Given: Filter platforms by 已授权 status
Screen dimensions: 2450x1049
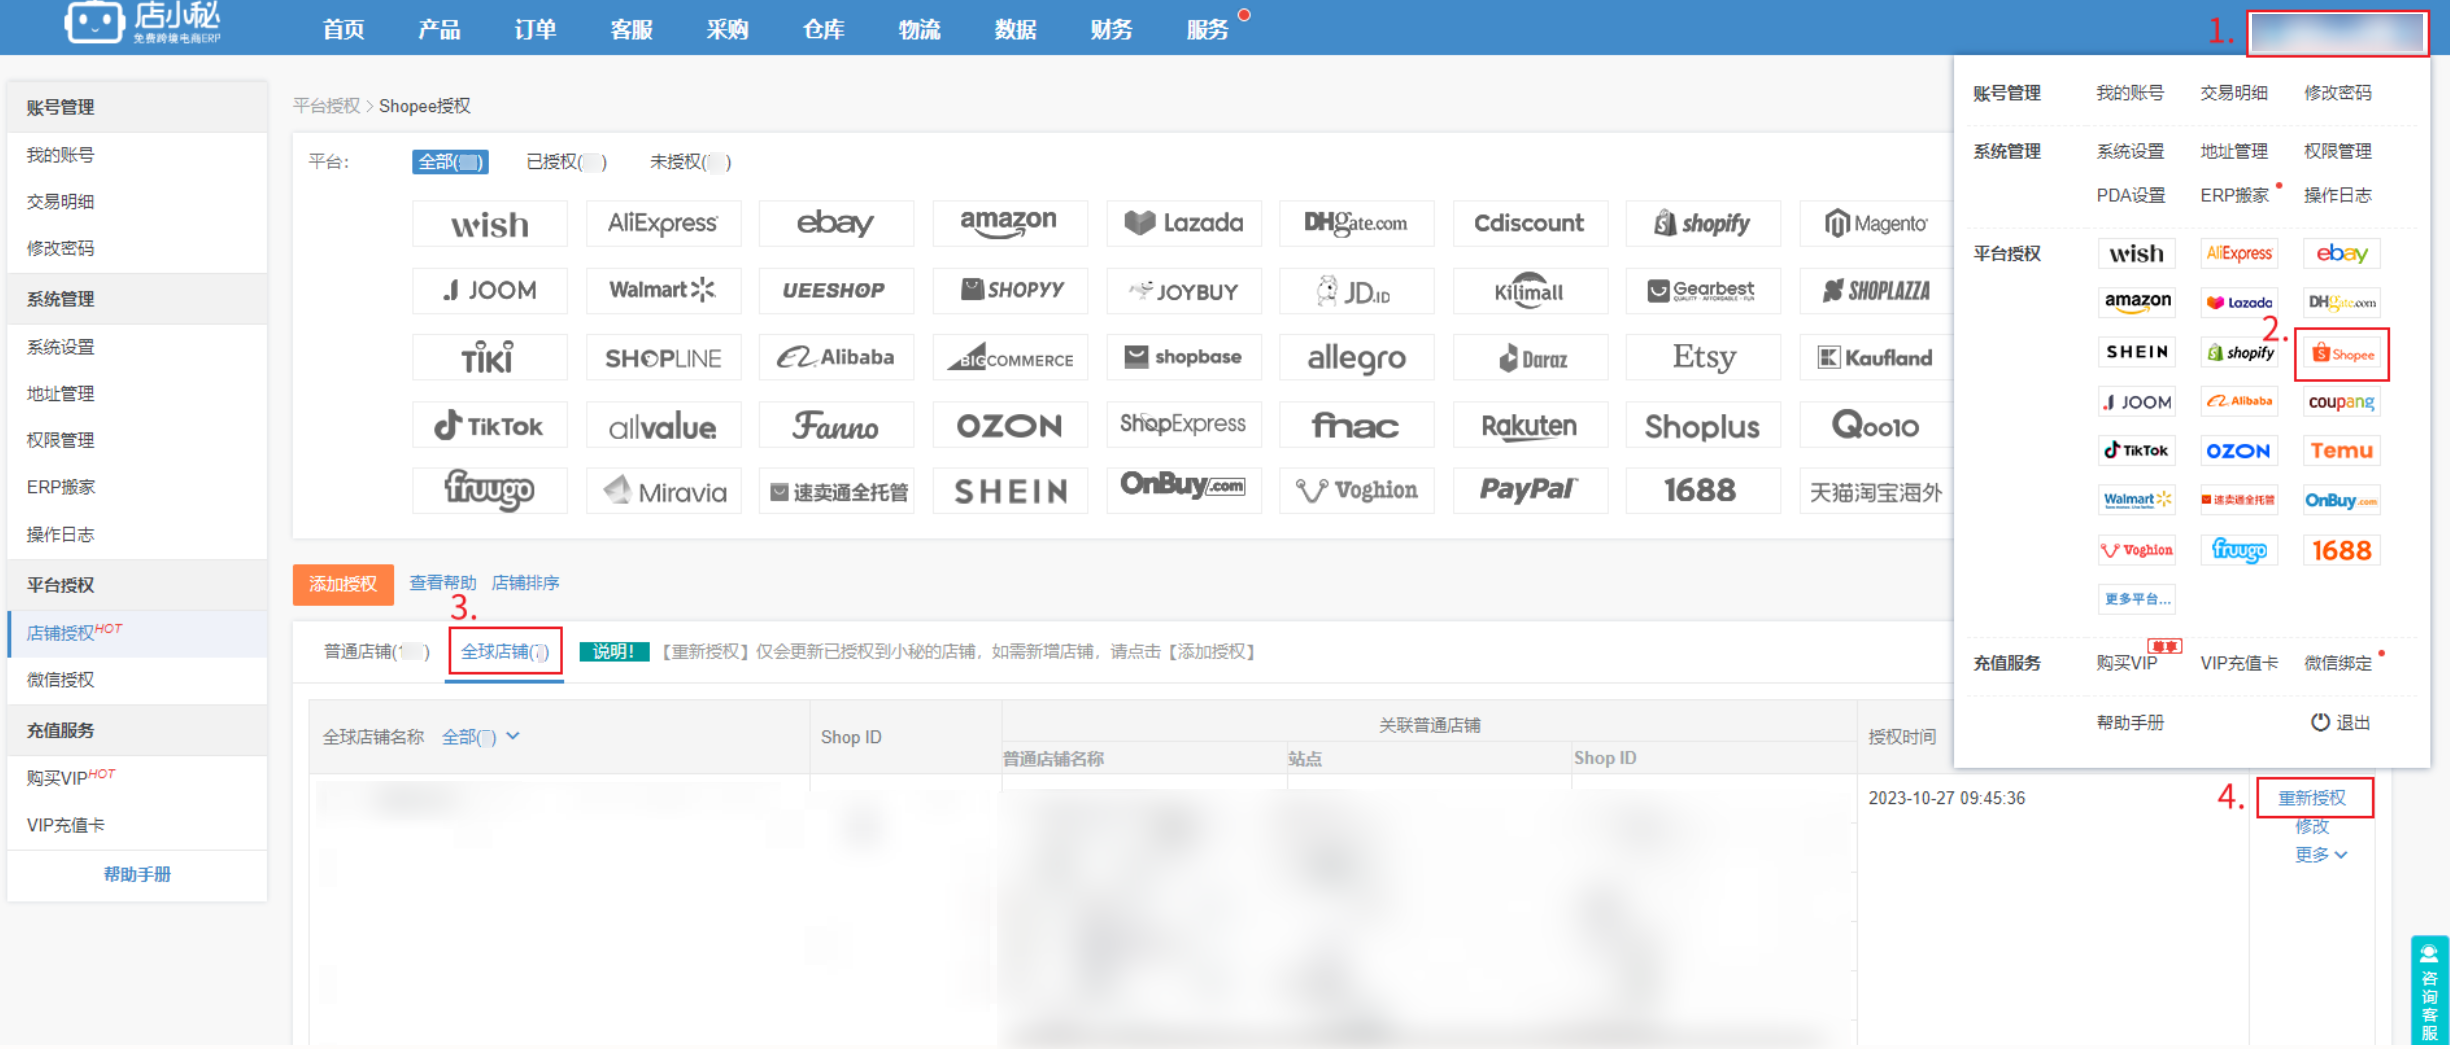Looking at the screenshot, I should 566,162.
